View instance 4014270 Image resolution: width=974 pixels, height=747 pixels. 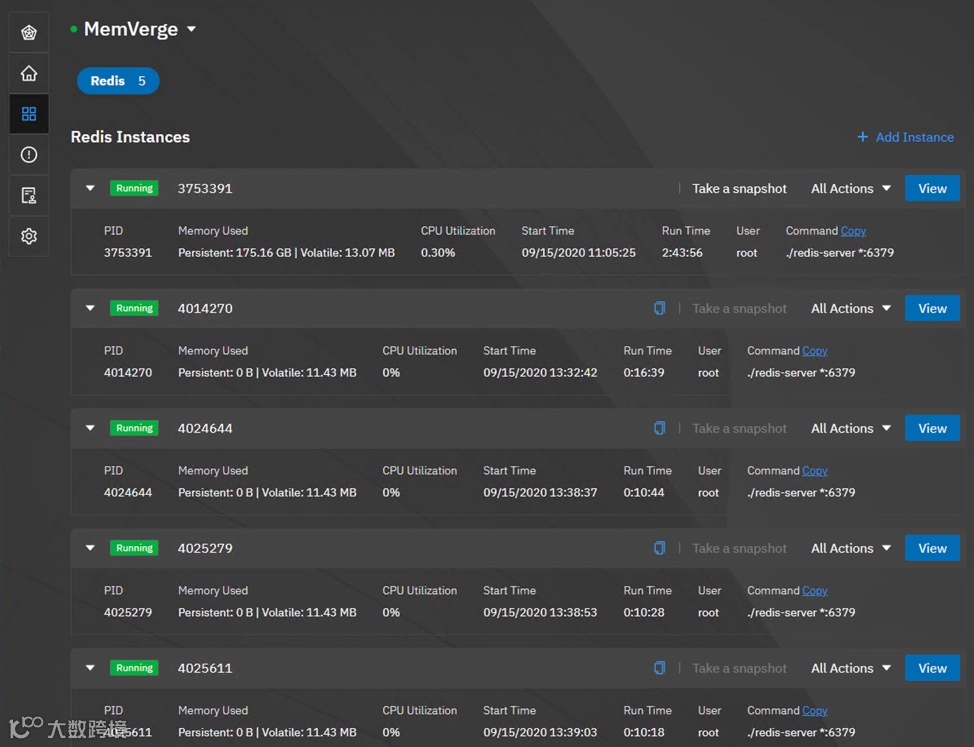pos(932,308)
